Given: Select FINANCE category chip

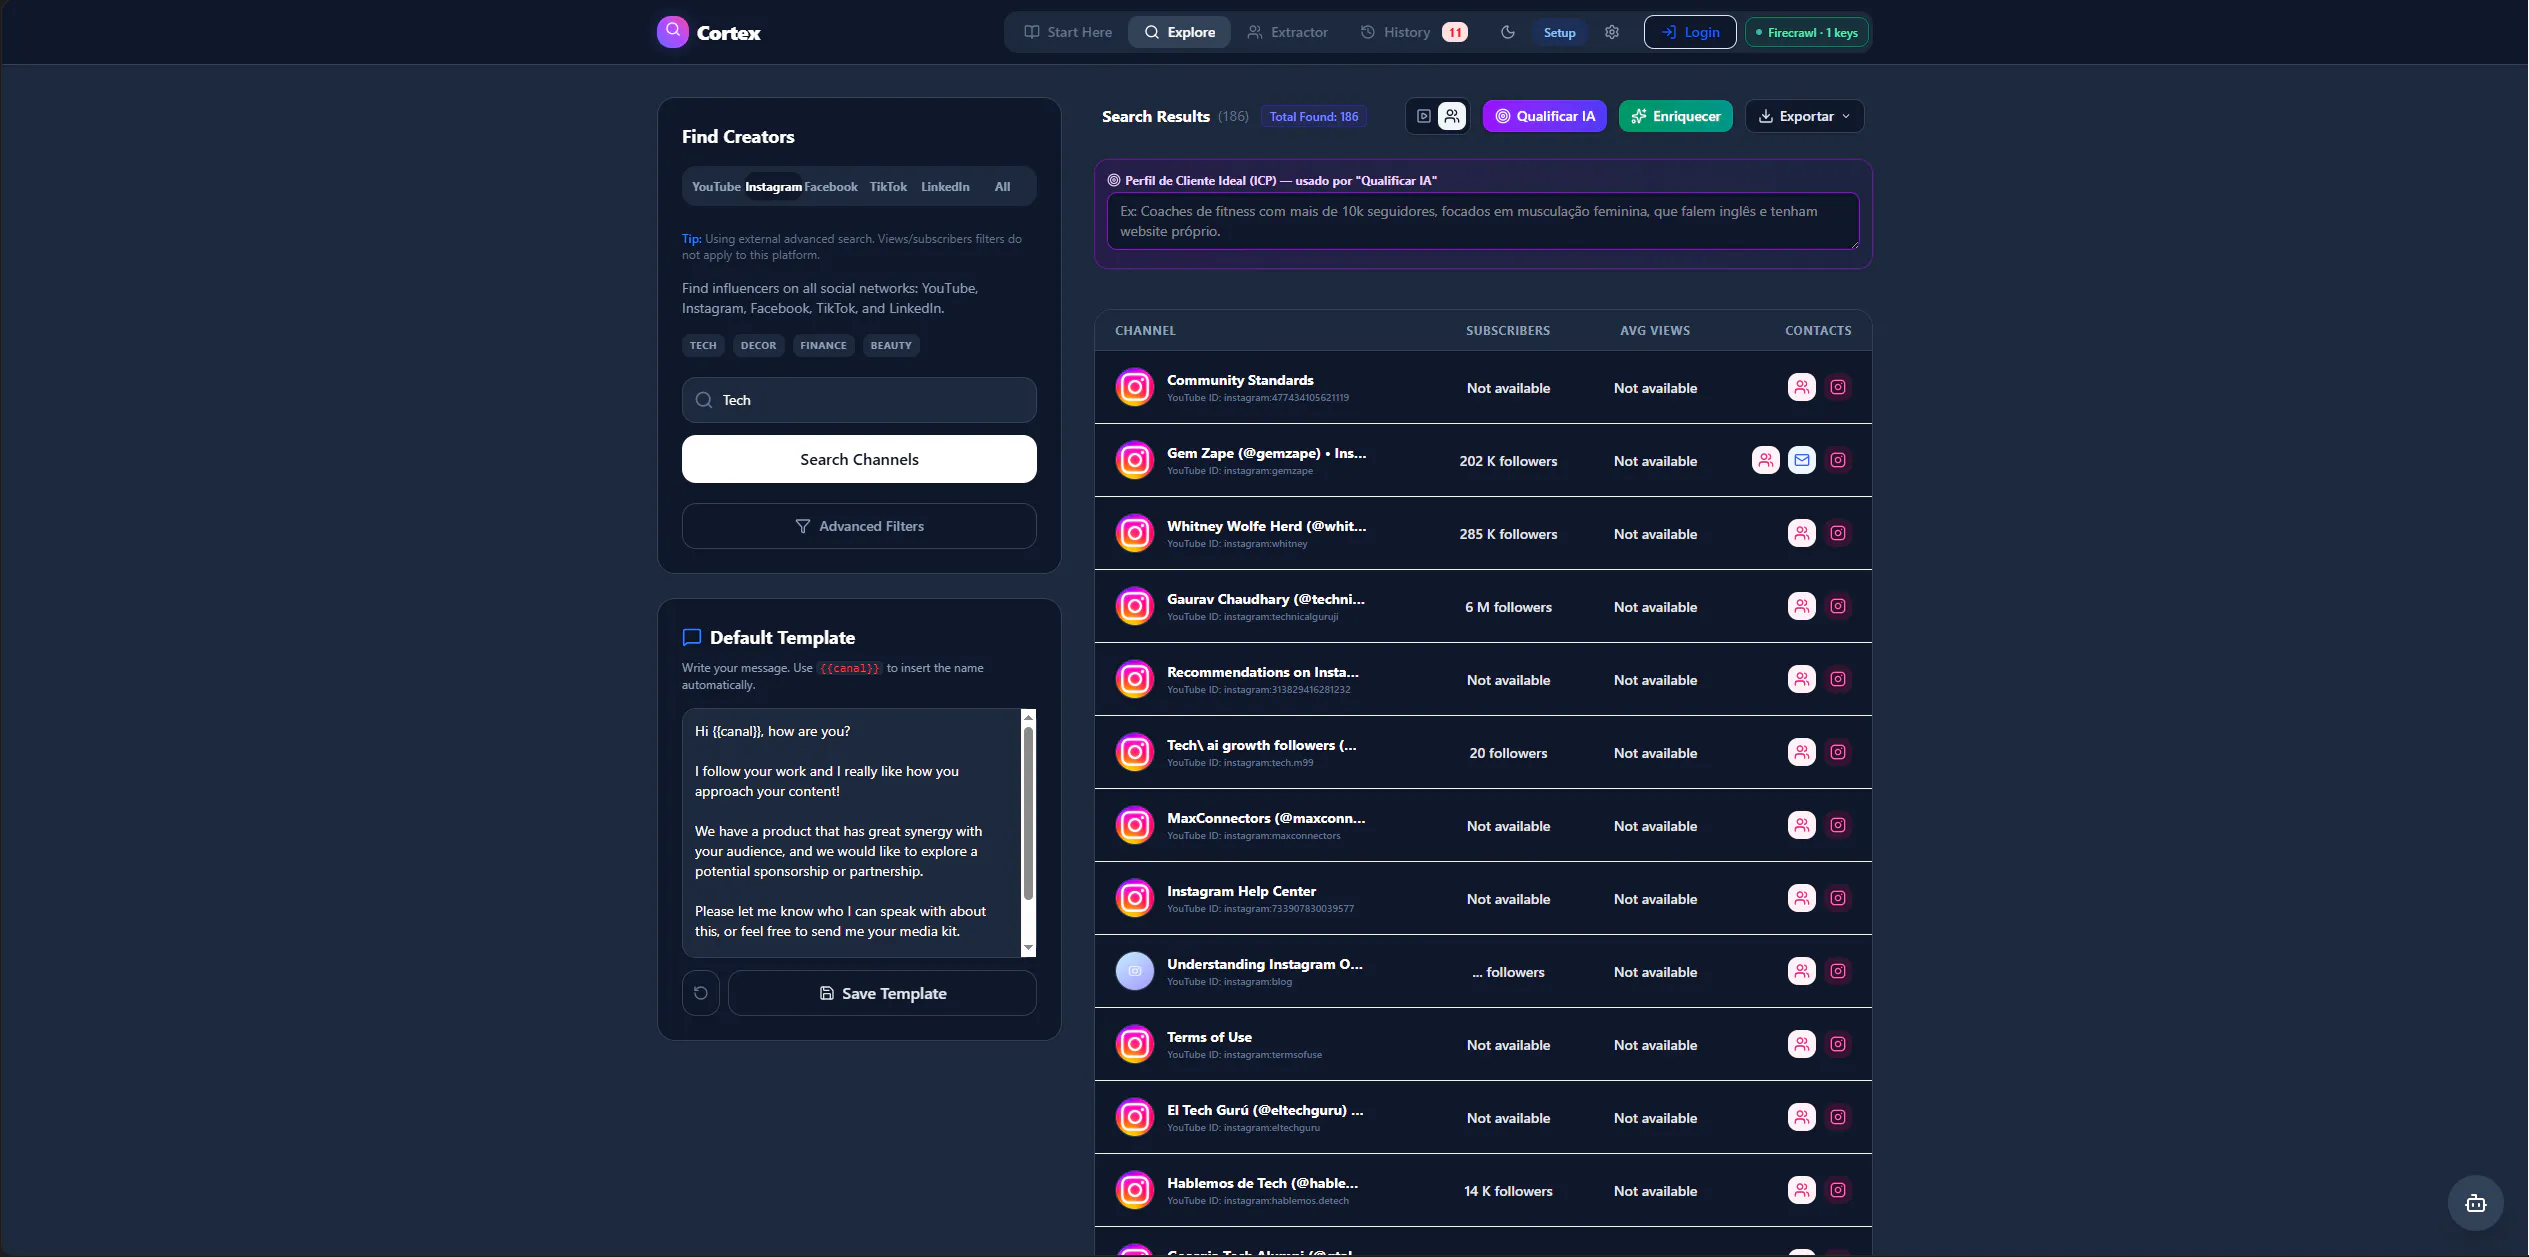Looking at the screenshot, I should click(x=823, y=345).
